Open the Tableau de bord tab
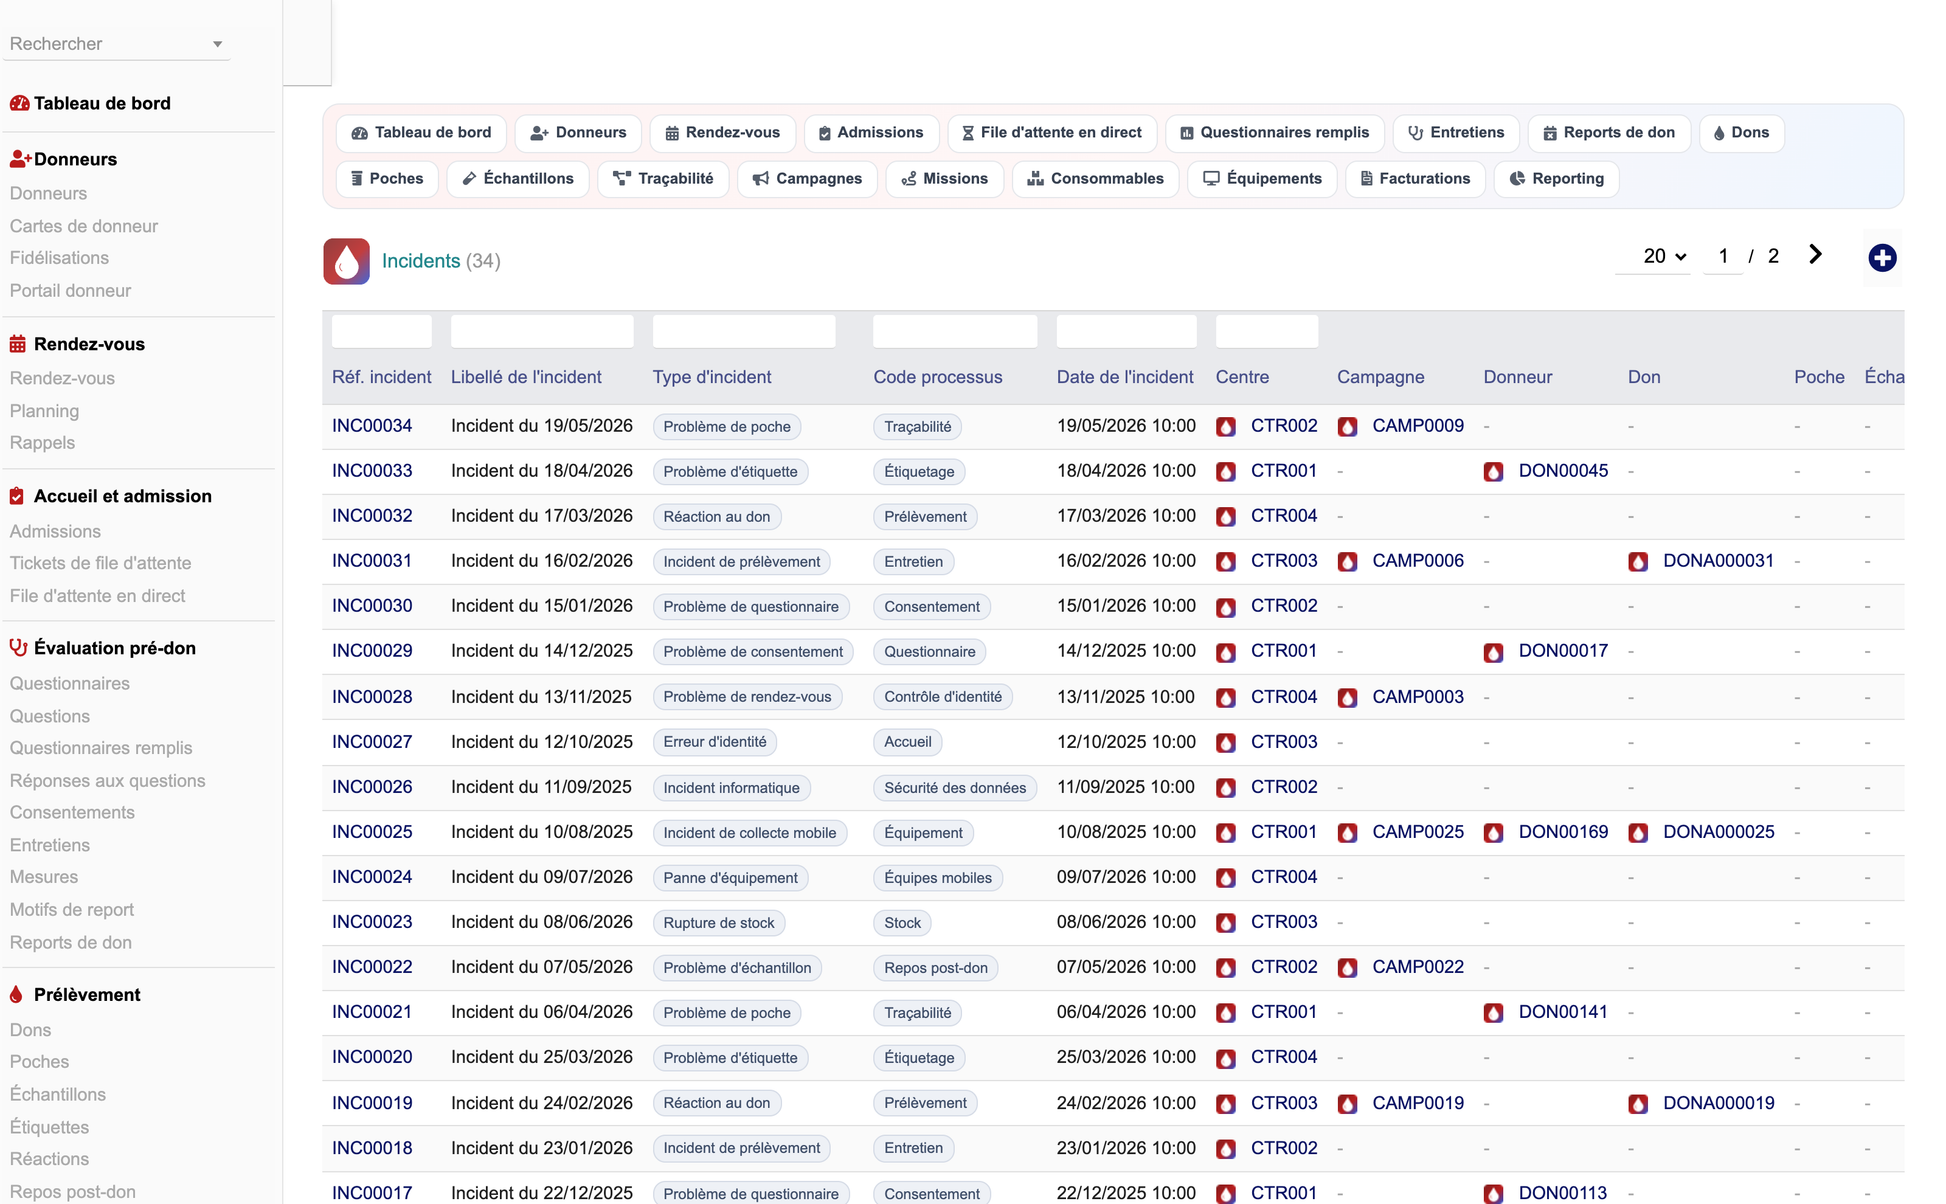The width and height of the screenshot is (1946, 1204). point(422,133)
